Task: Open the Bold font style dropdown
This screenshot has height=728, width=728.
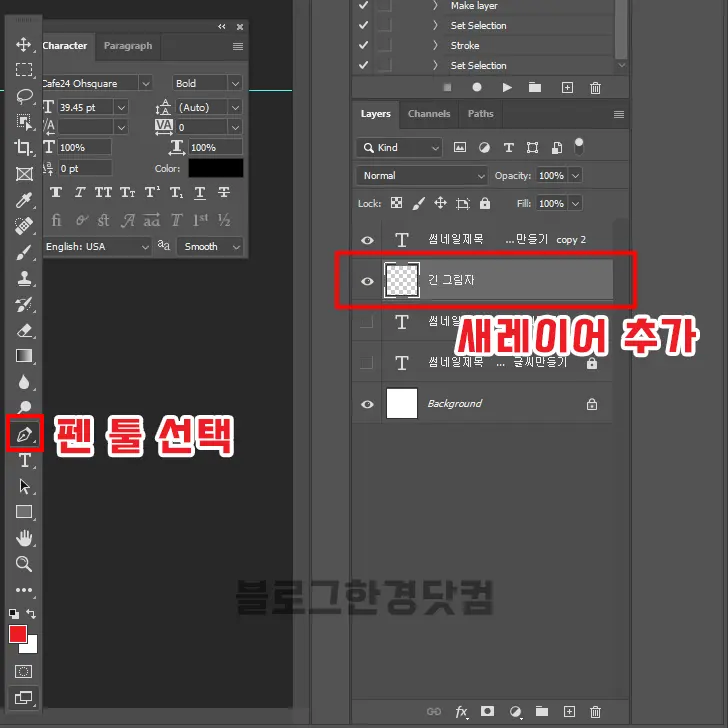Action: [235, 84]
